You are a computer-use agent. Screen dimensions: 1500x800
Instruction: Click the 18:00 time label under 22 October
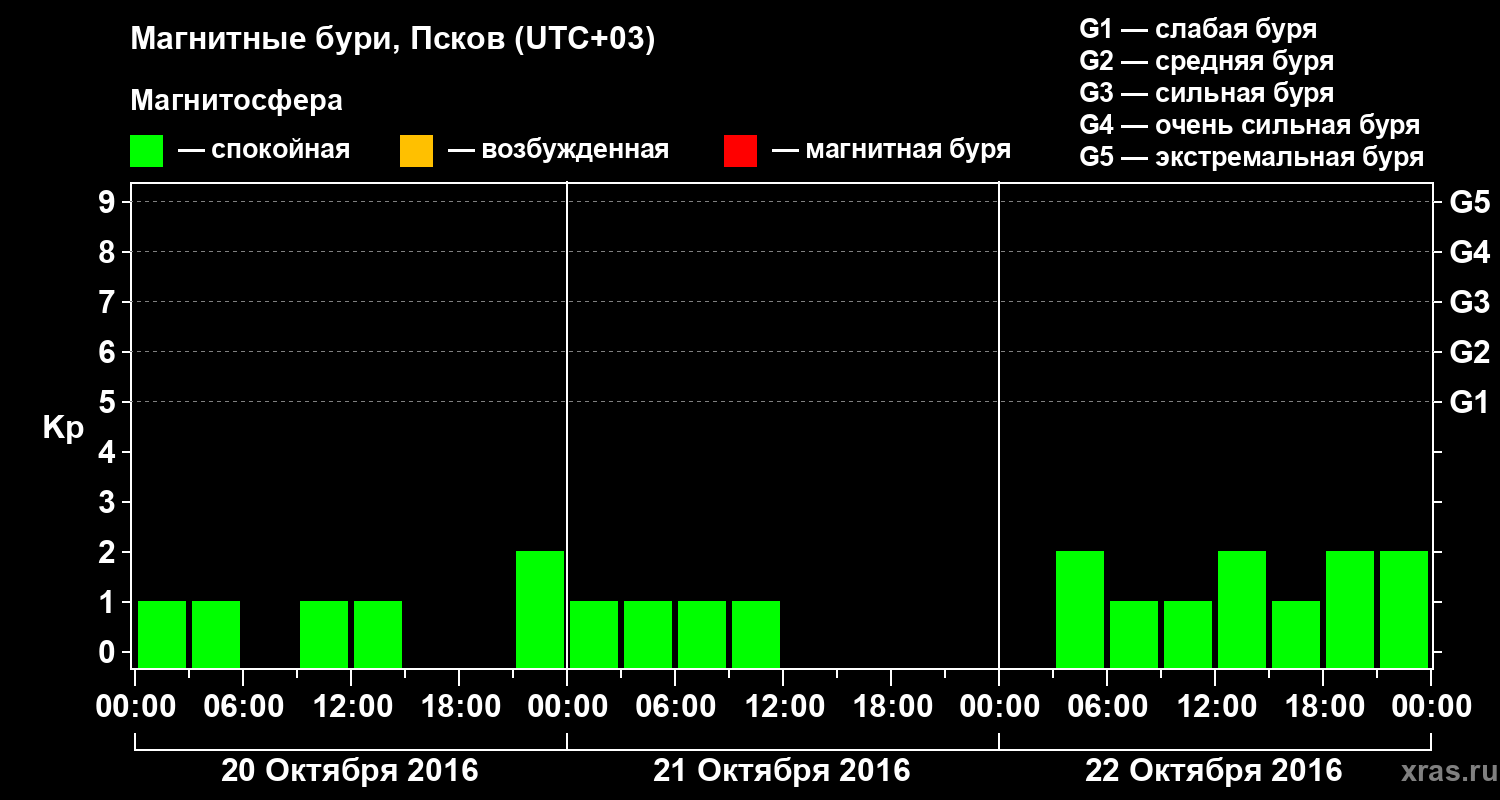(1323, 707)
